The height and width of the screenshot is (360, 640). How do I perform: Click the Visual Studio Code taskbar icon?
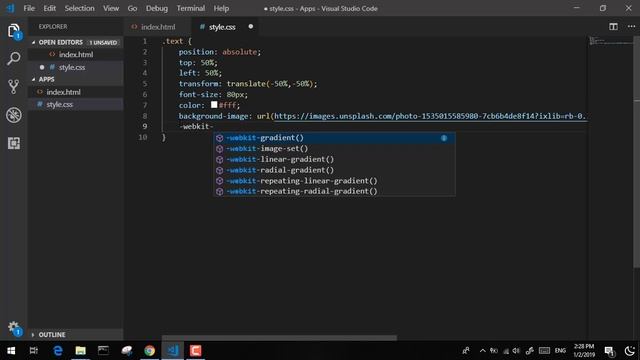pyautogui.click(x=173, y=351)
